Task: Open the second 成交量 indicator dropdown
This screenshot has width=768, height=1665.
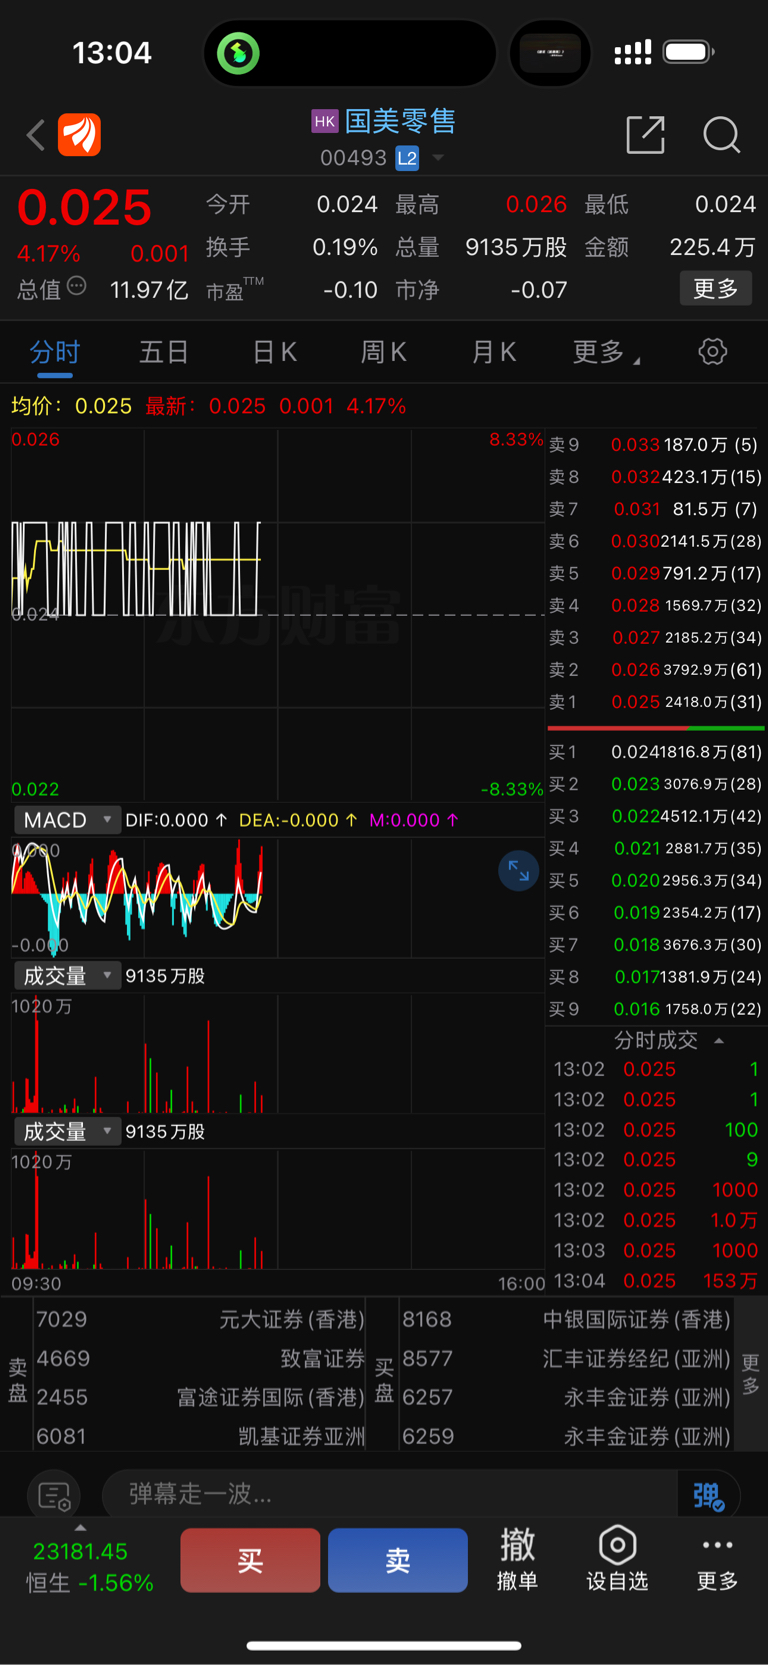Action: tap(67, 1132)
